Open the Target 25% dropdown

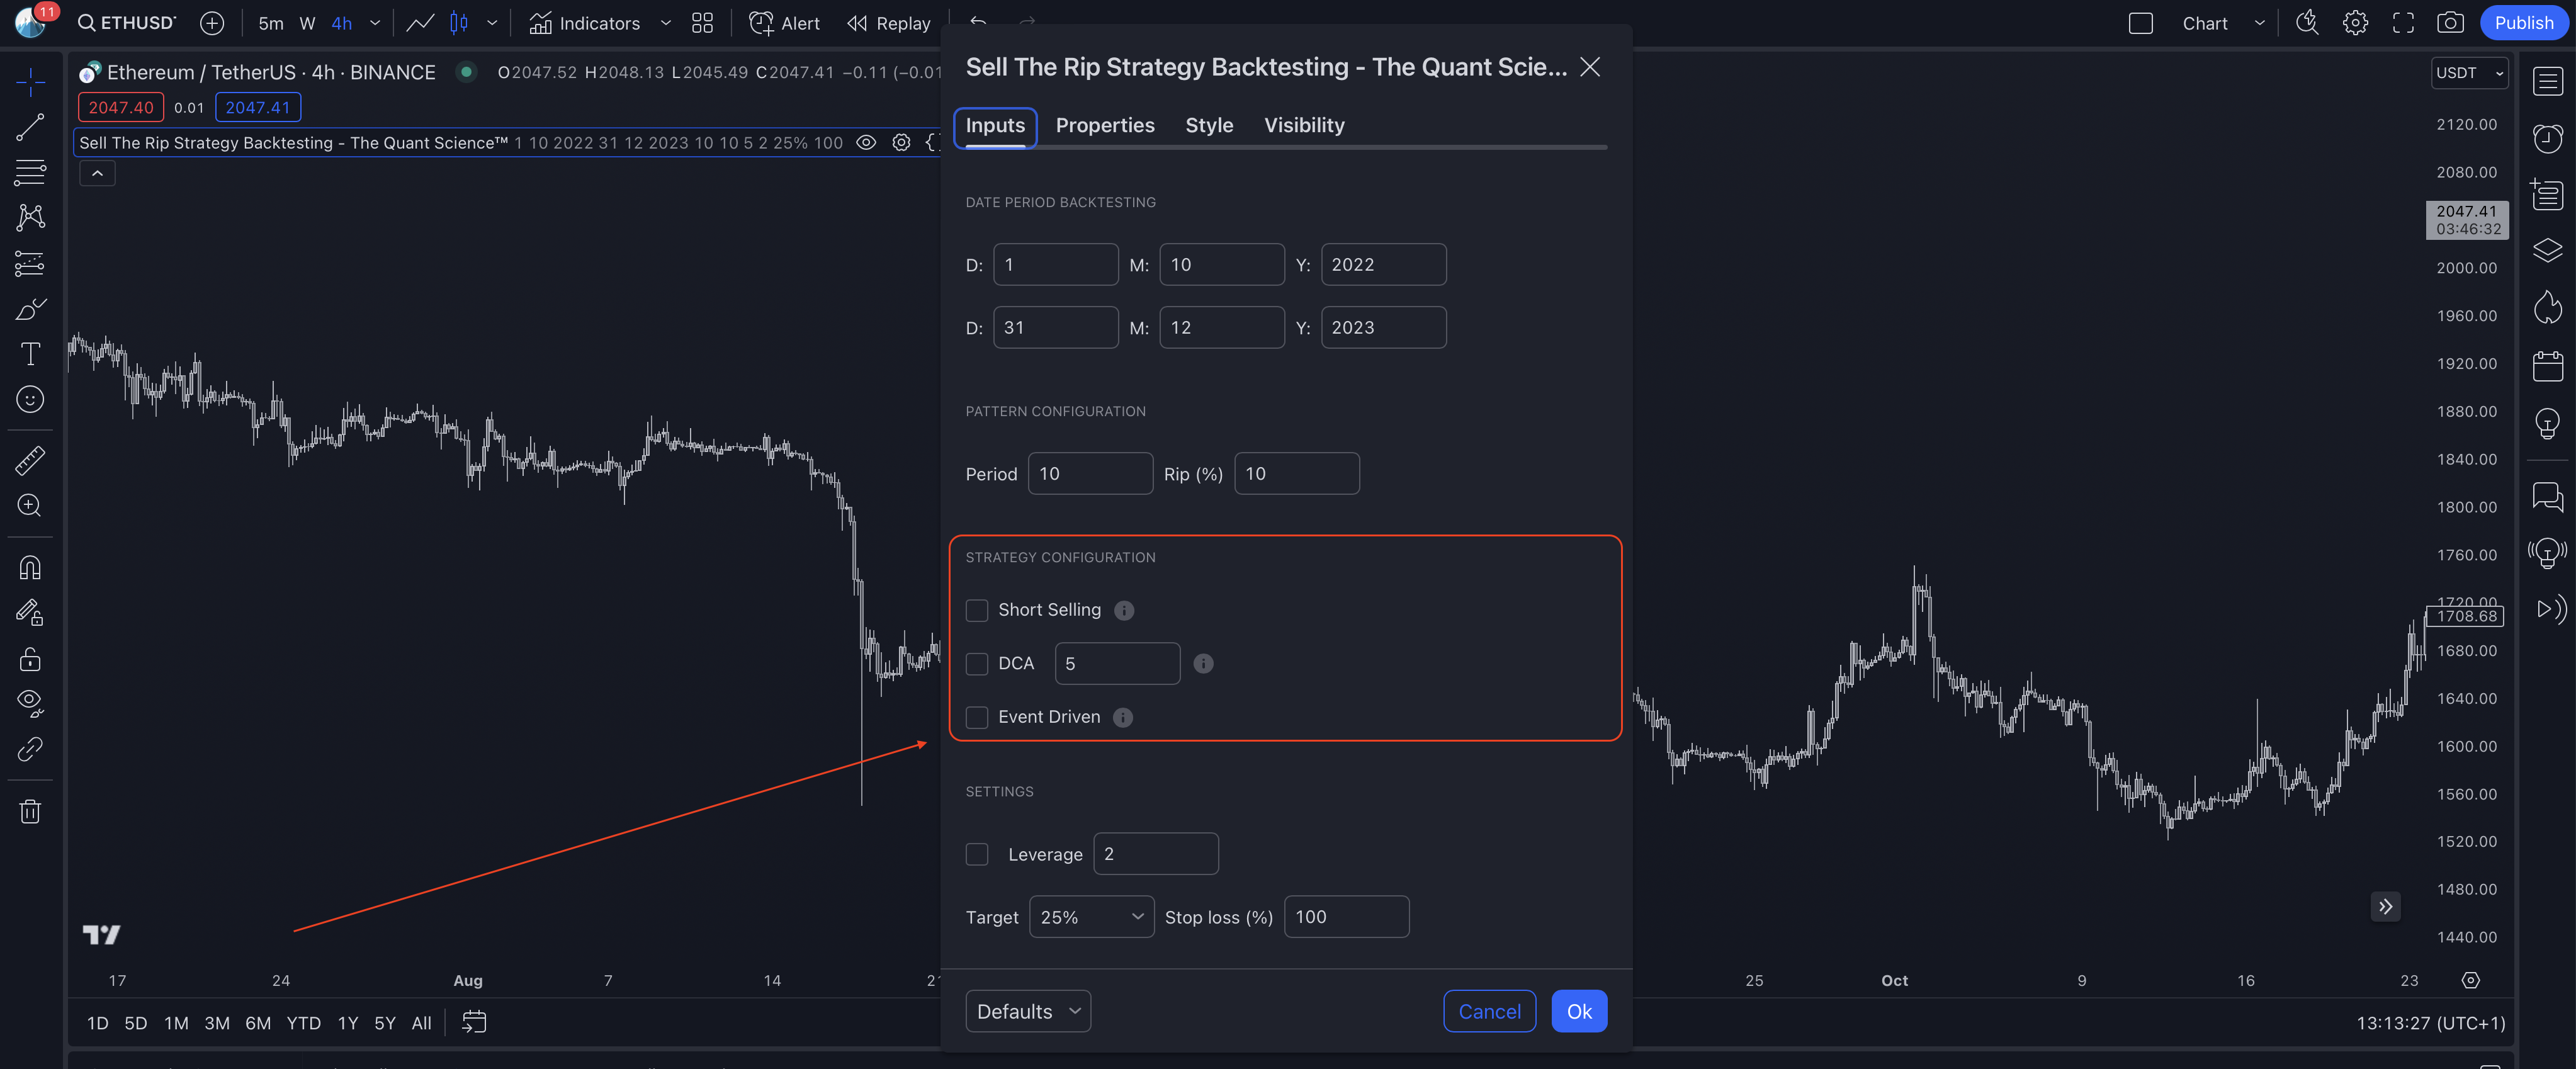1091,917
